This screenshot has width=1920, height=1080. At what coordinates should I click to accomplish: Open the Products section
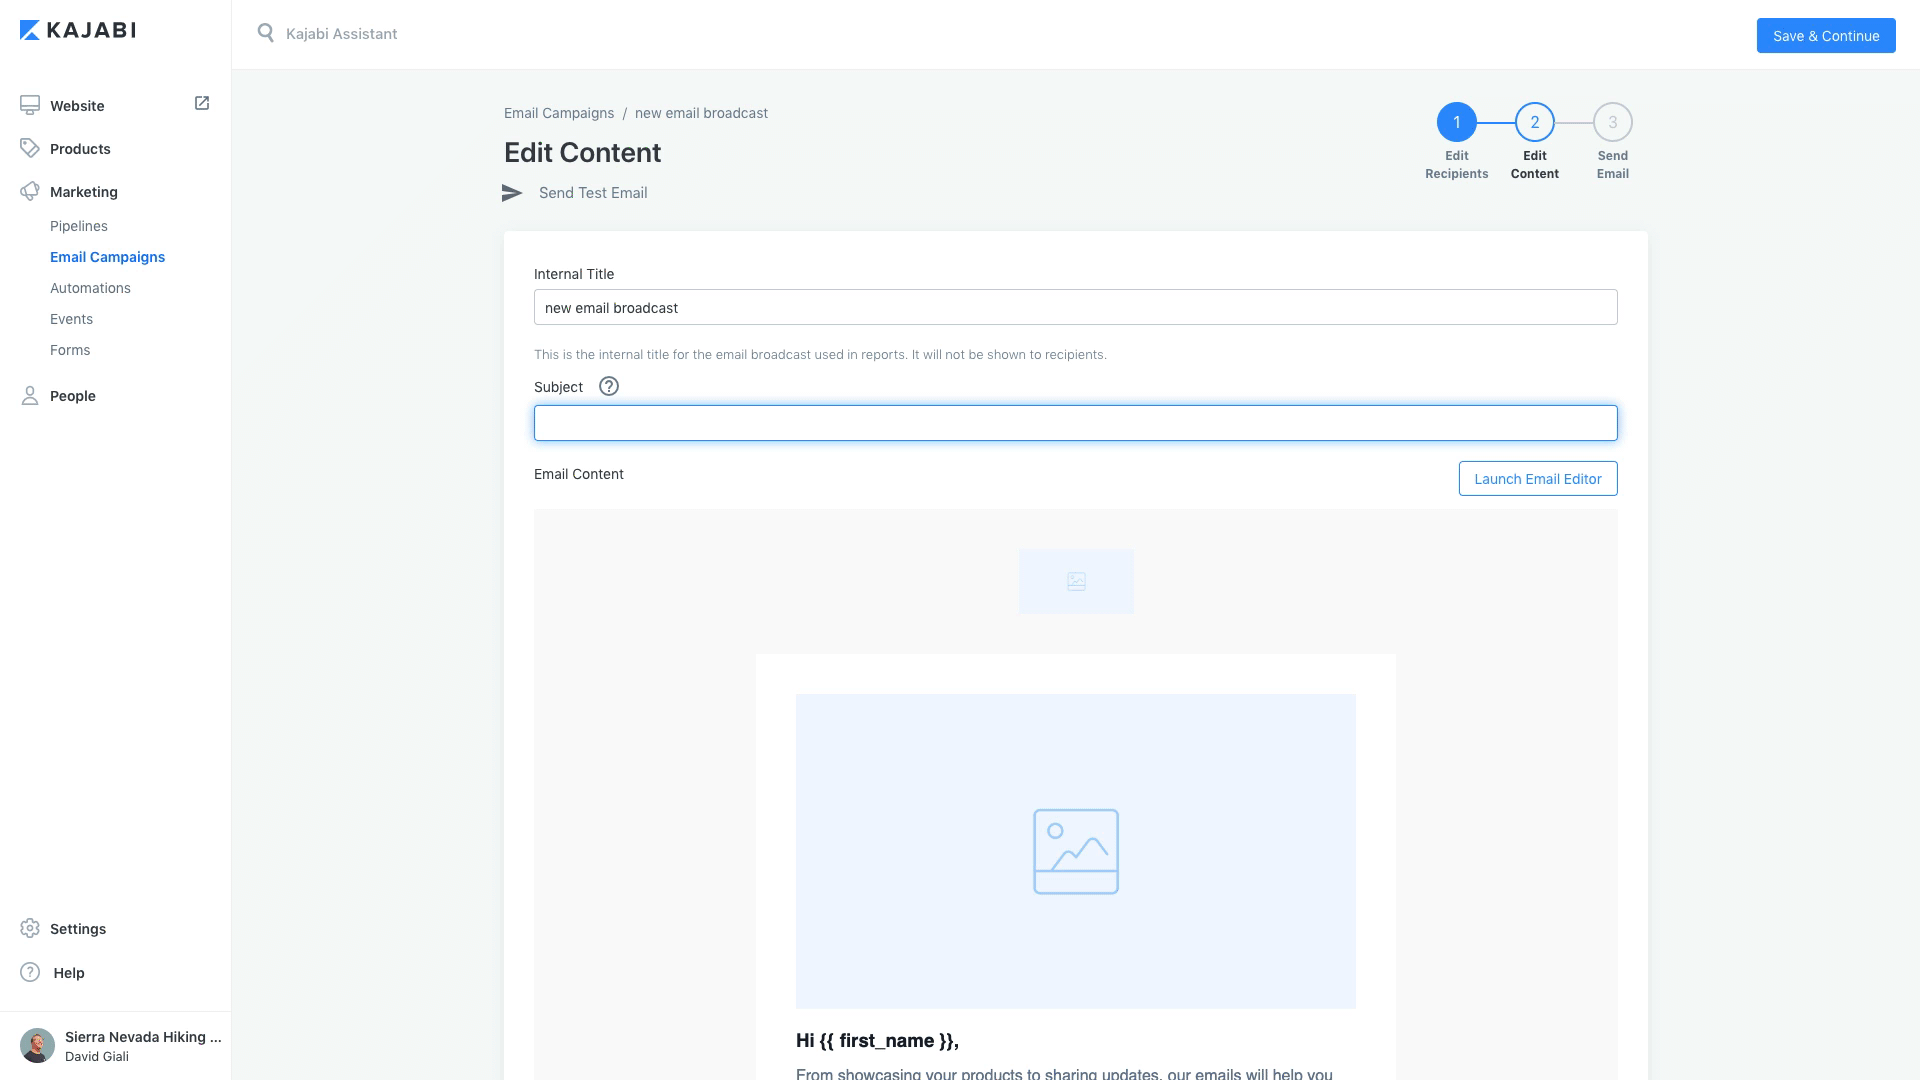coord(80,148)
